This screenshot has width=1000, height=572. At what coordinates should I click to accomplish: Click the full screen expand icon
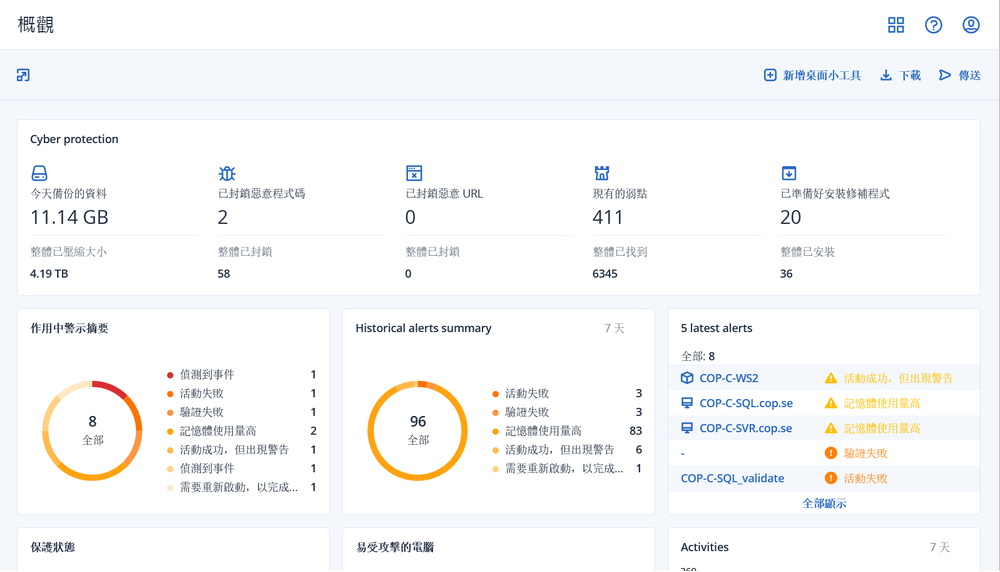[23, 75]
